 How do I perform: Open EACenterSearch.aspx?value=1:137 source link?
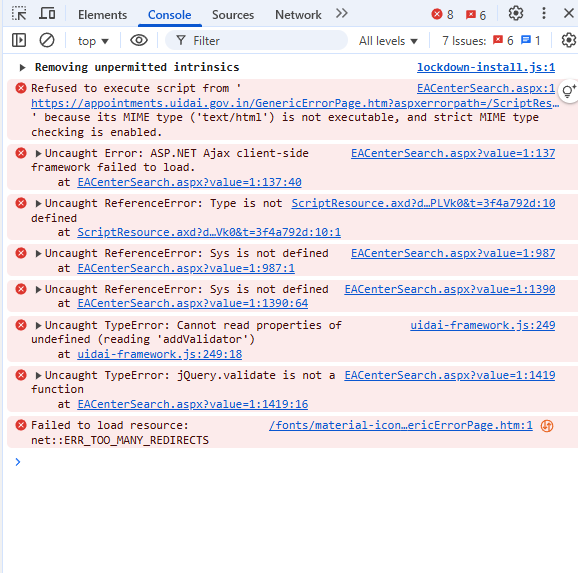click(453, 153)
